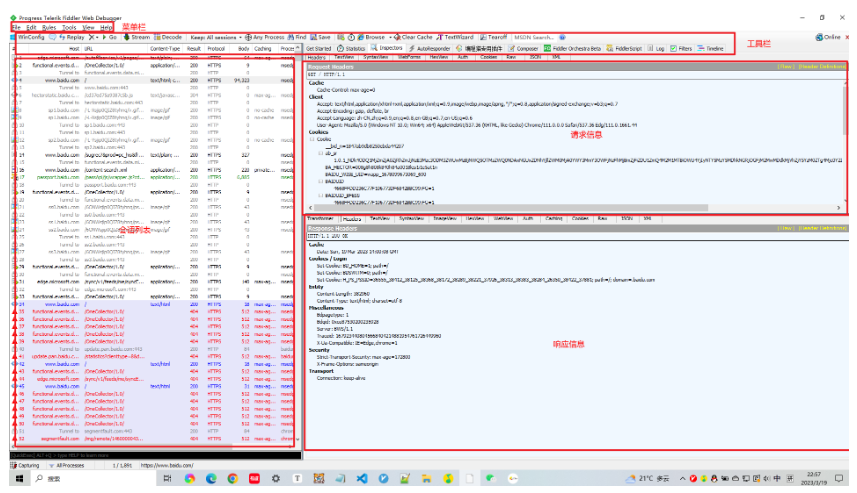Image resolution: width=857 pixels, height=493 pixels.
Task: Switch to the AutoResponder tab
Action: click(430, 49)
